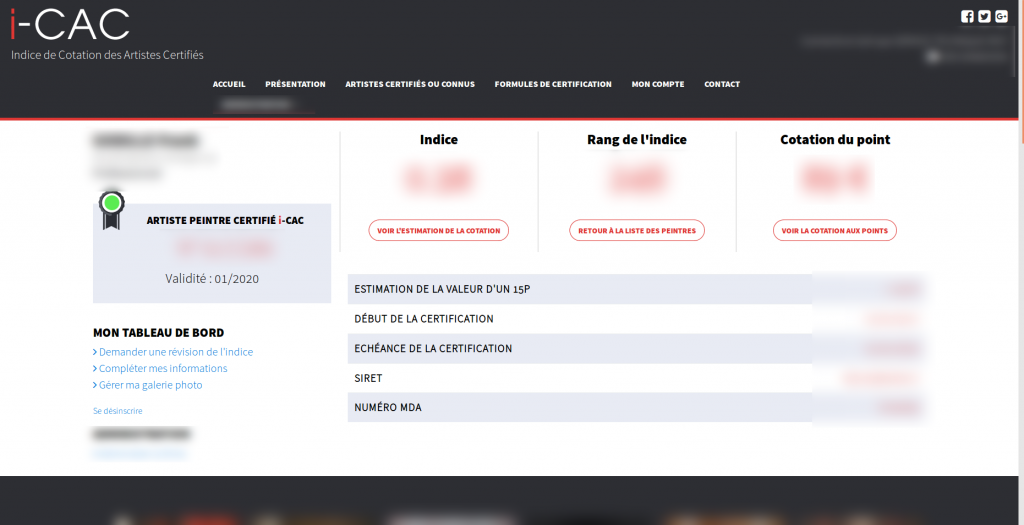This screenshot has width=1024, height=525.
Task: Open the Twitter social icon
Action: tap(984, 16)
